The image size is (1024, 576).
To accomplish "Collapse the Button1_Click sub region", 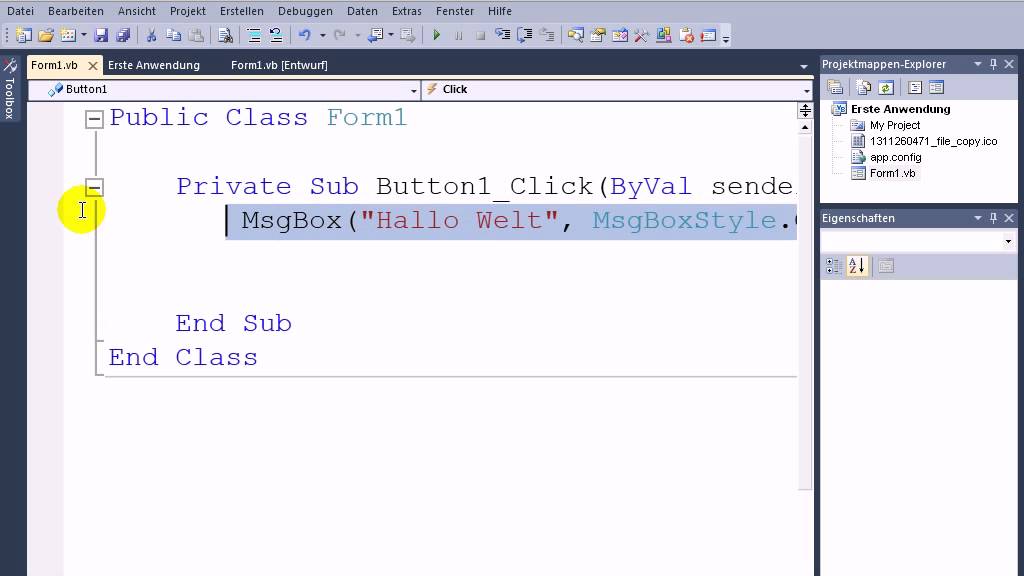I will coord(94,188).
